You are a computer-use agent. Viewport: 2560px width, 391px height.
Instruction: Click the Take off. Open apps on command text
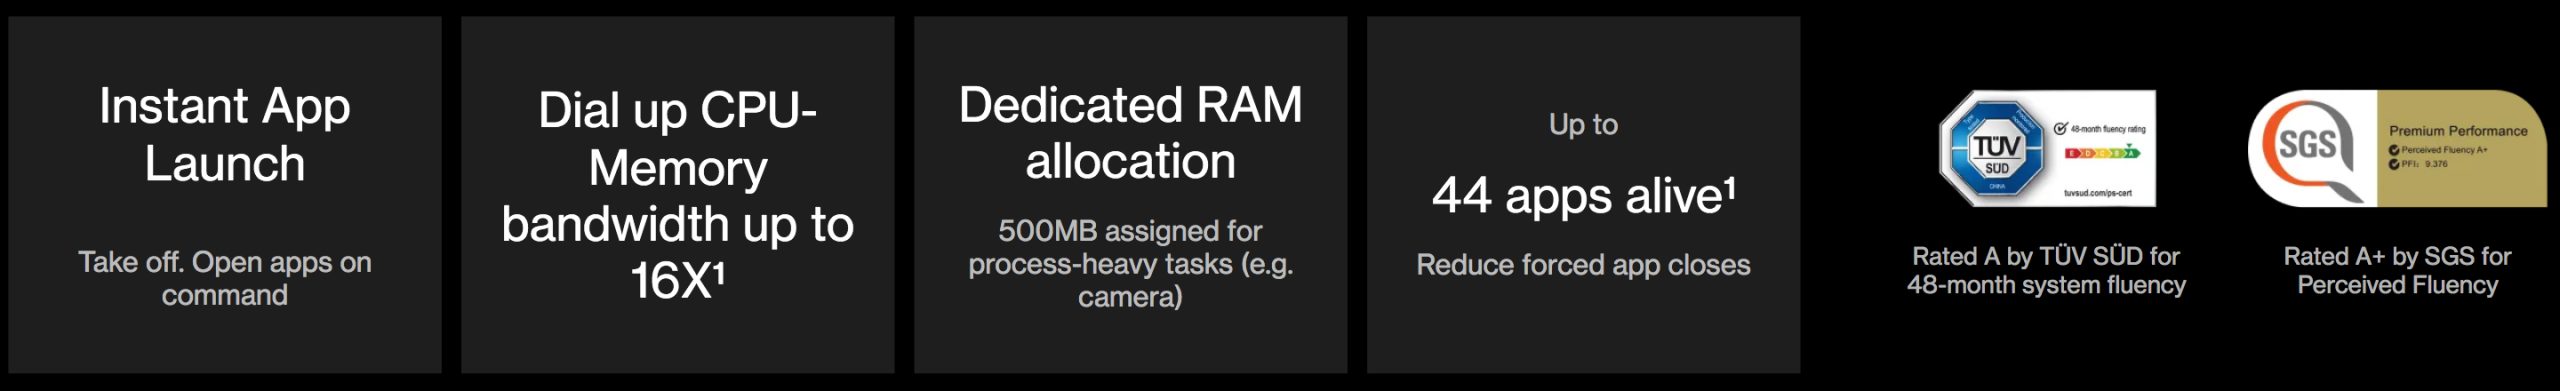[x=225, y=278]
